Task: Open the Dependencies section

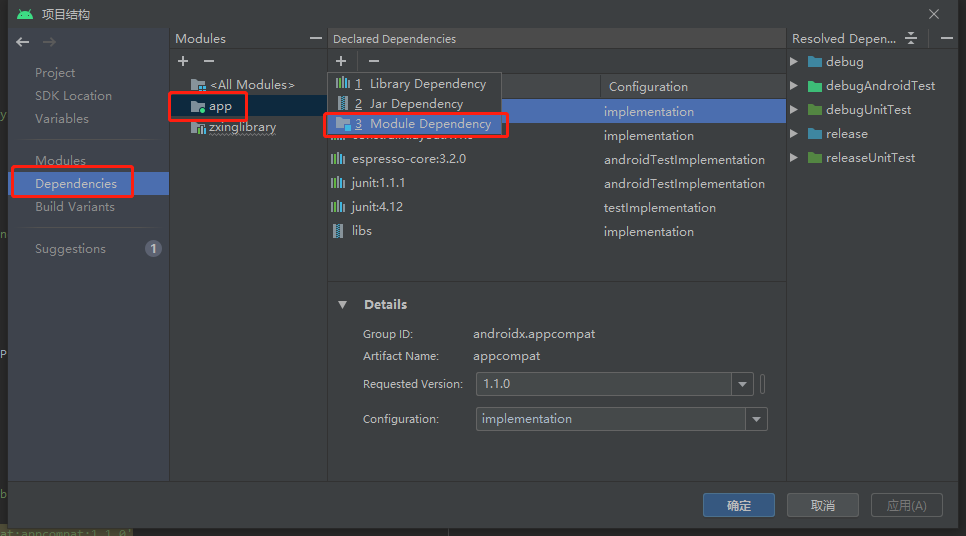Action: point(89,184)
